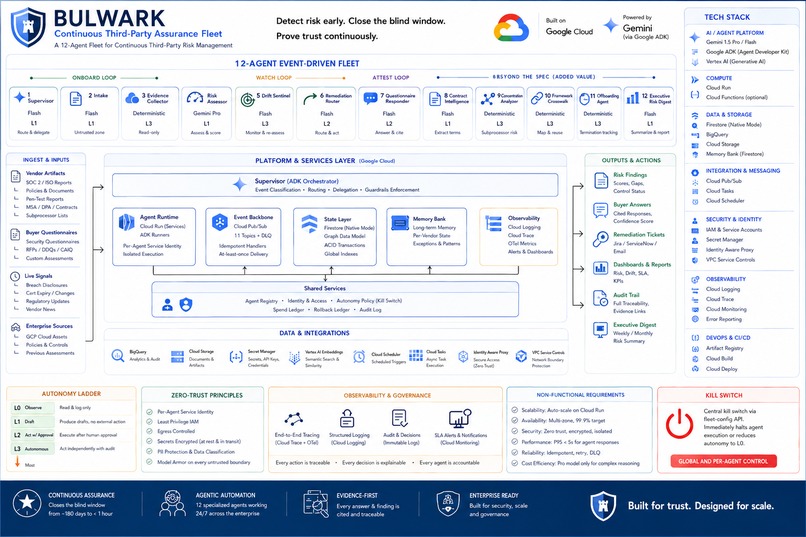Click the Cloud Storage icon in Data & Integrations
The height and width of the screenshot is (537, 806).
pyautogui.click(x=177, y=356)
